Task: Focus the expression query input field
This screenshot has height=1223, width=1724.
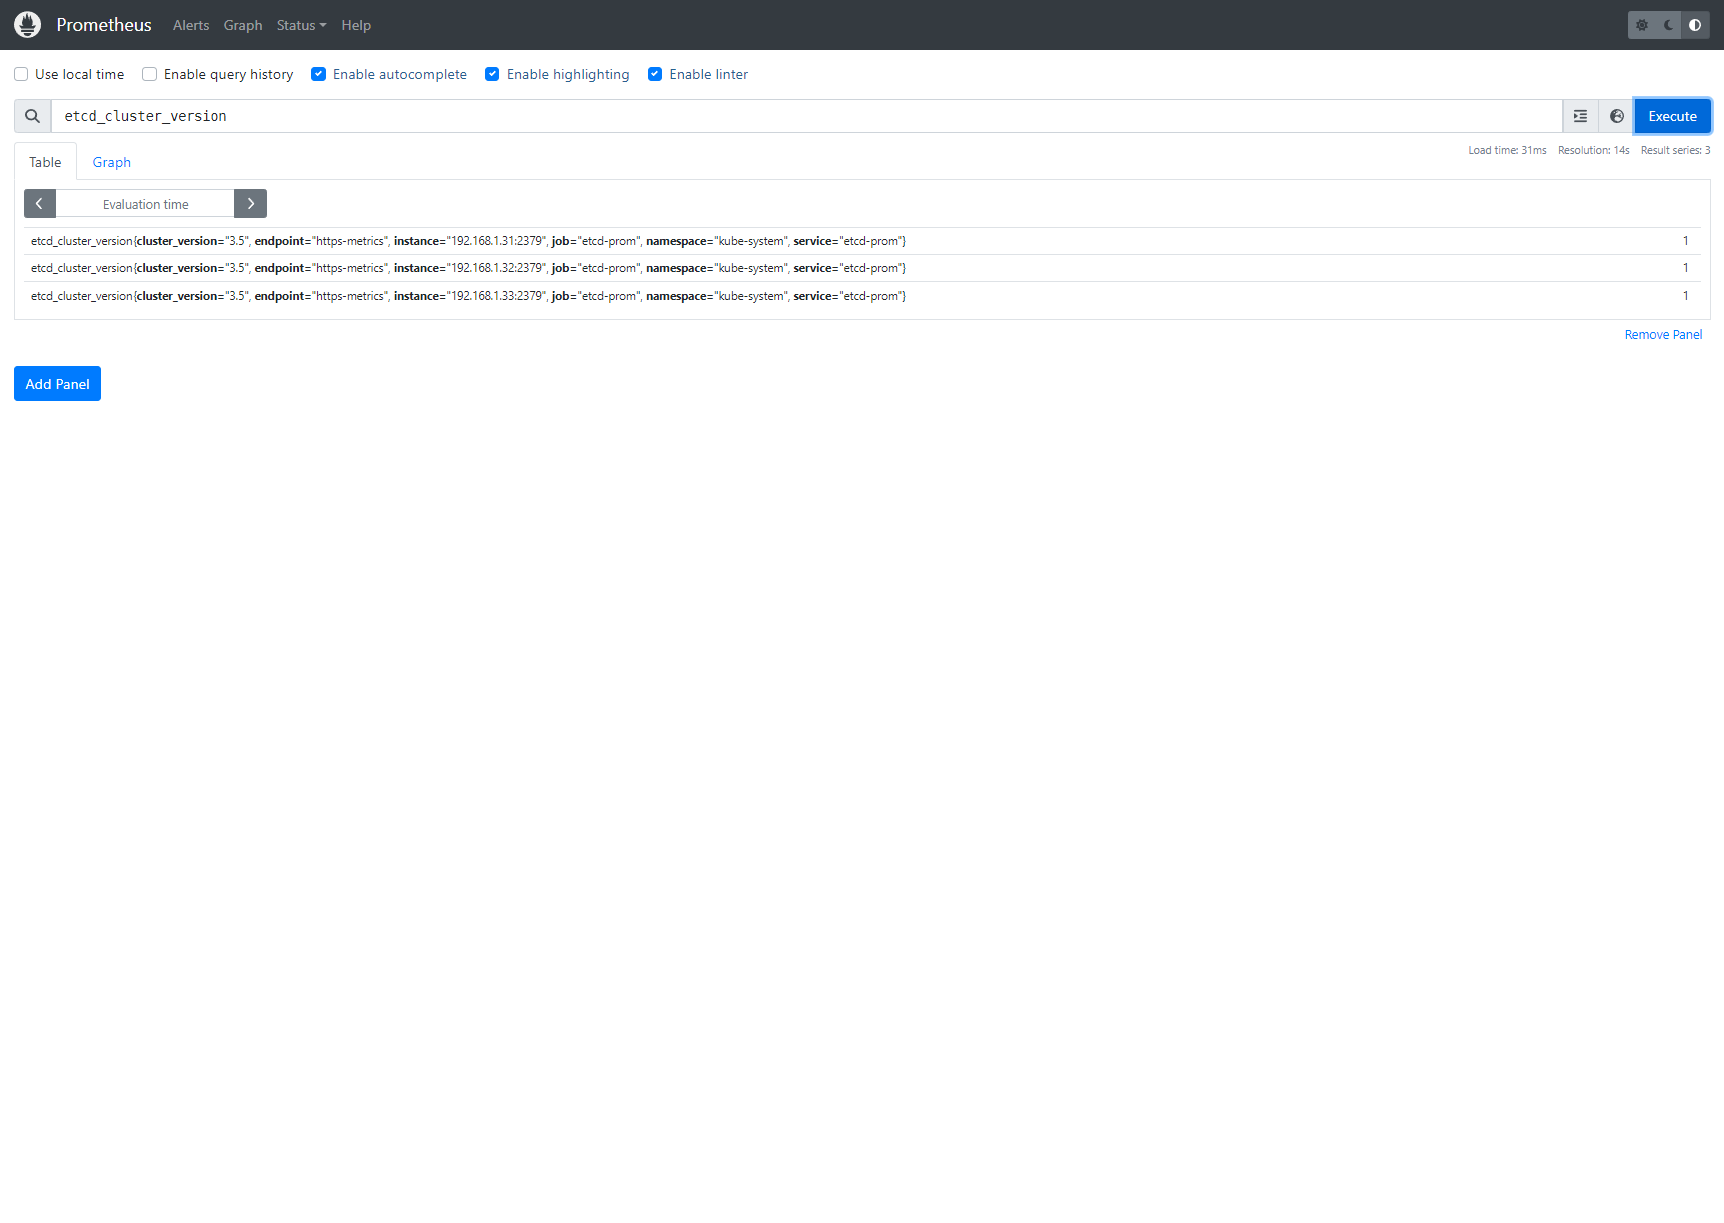Action: point(807,116)
